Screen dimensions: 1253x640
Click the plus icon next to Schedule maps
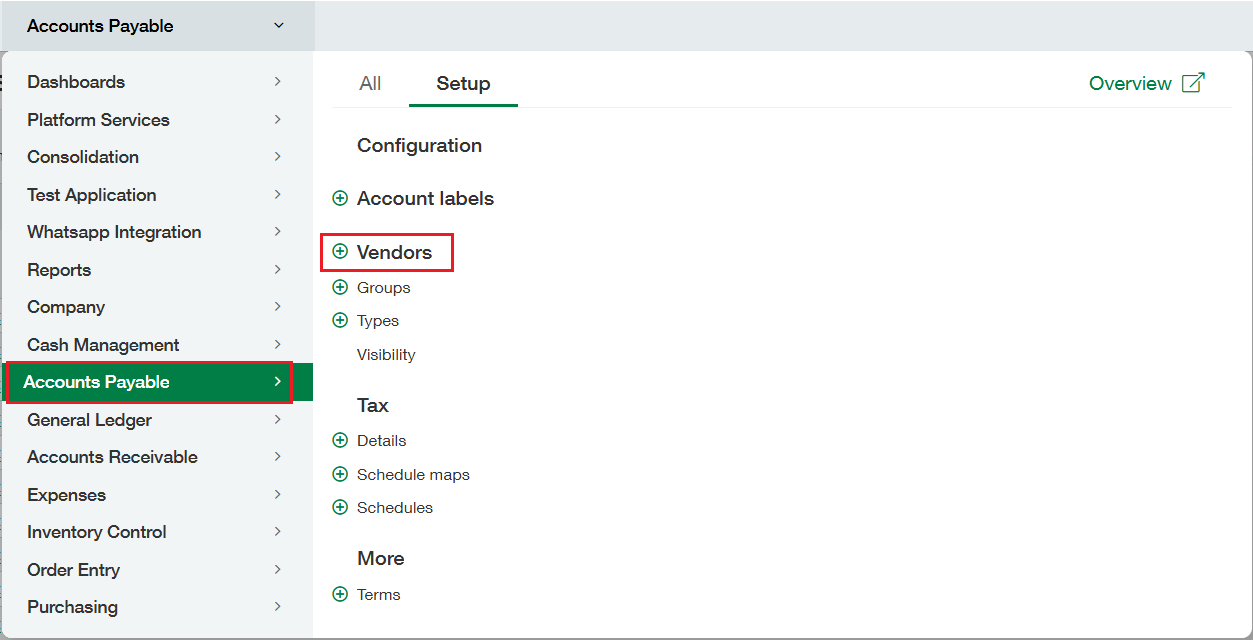click(x=340, y=475)
